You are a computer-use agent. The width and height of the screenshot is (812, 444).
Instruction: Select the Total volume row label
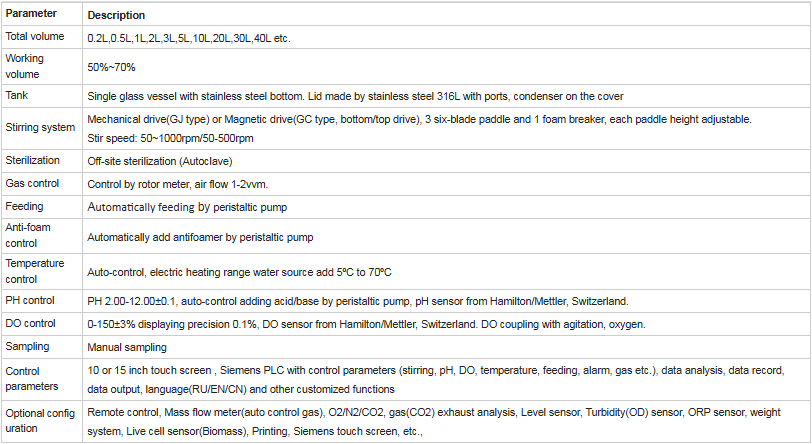tap(35, 37)
